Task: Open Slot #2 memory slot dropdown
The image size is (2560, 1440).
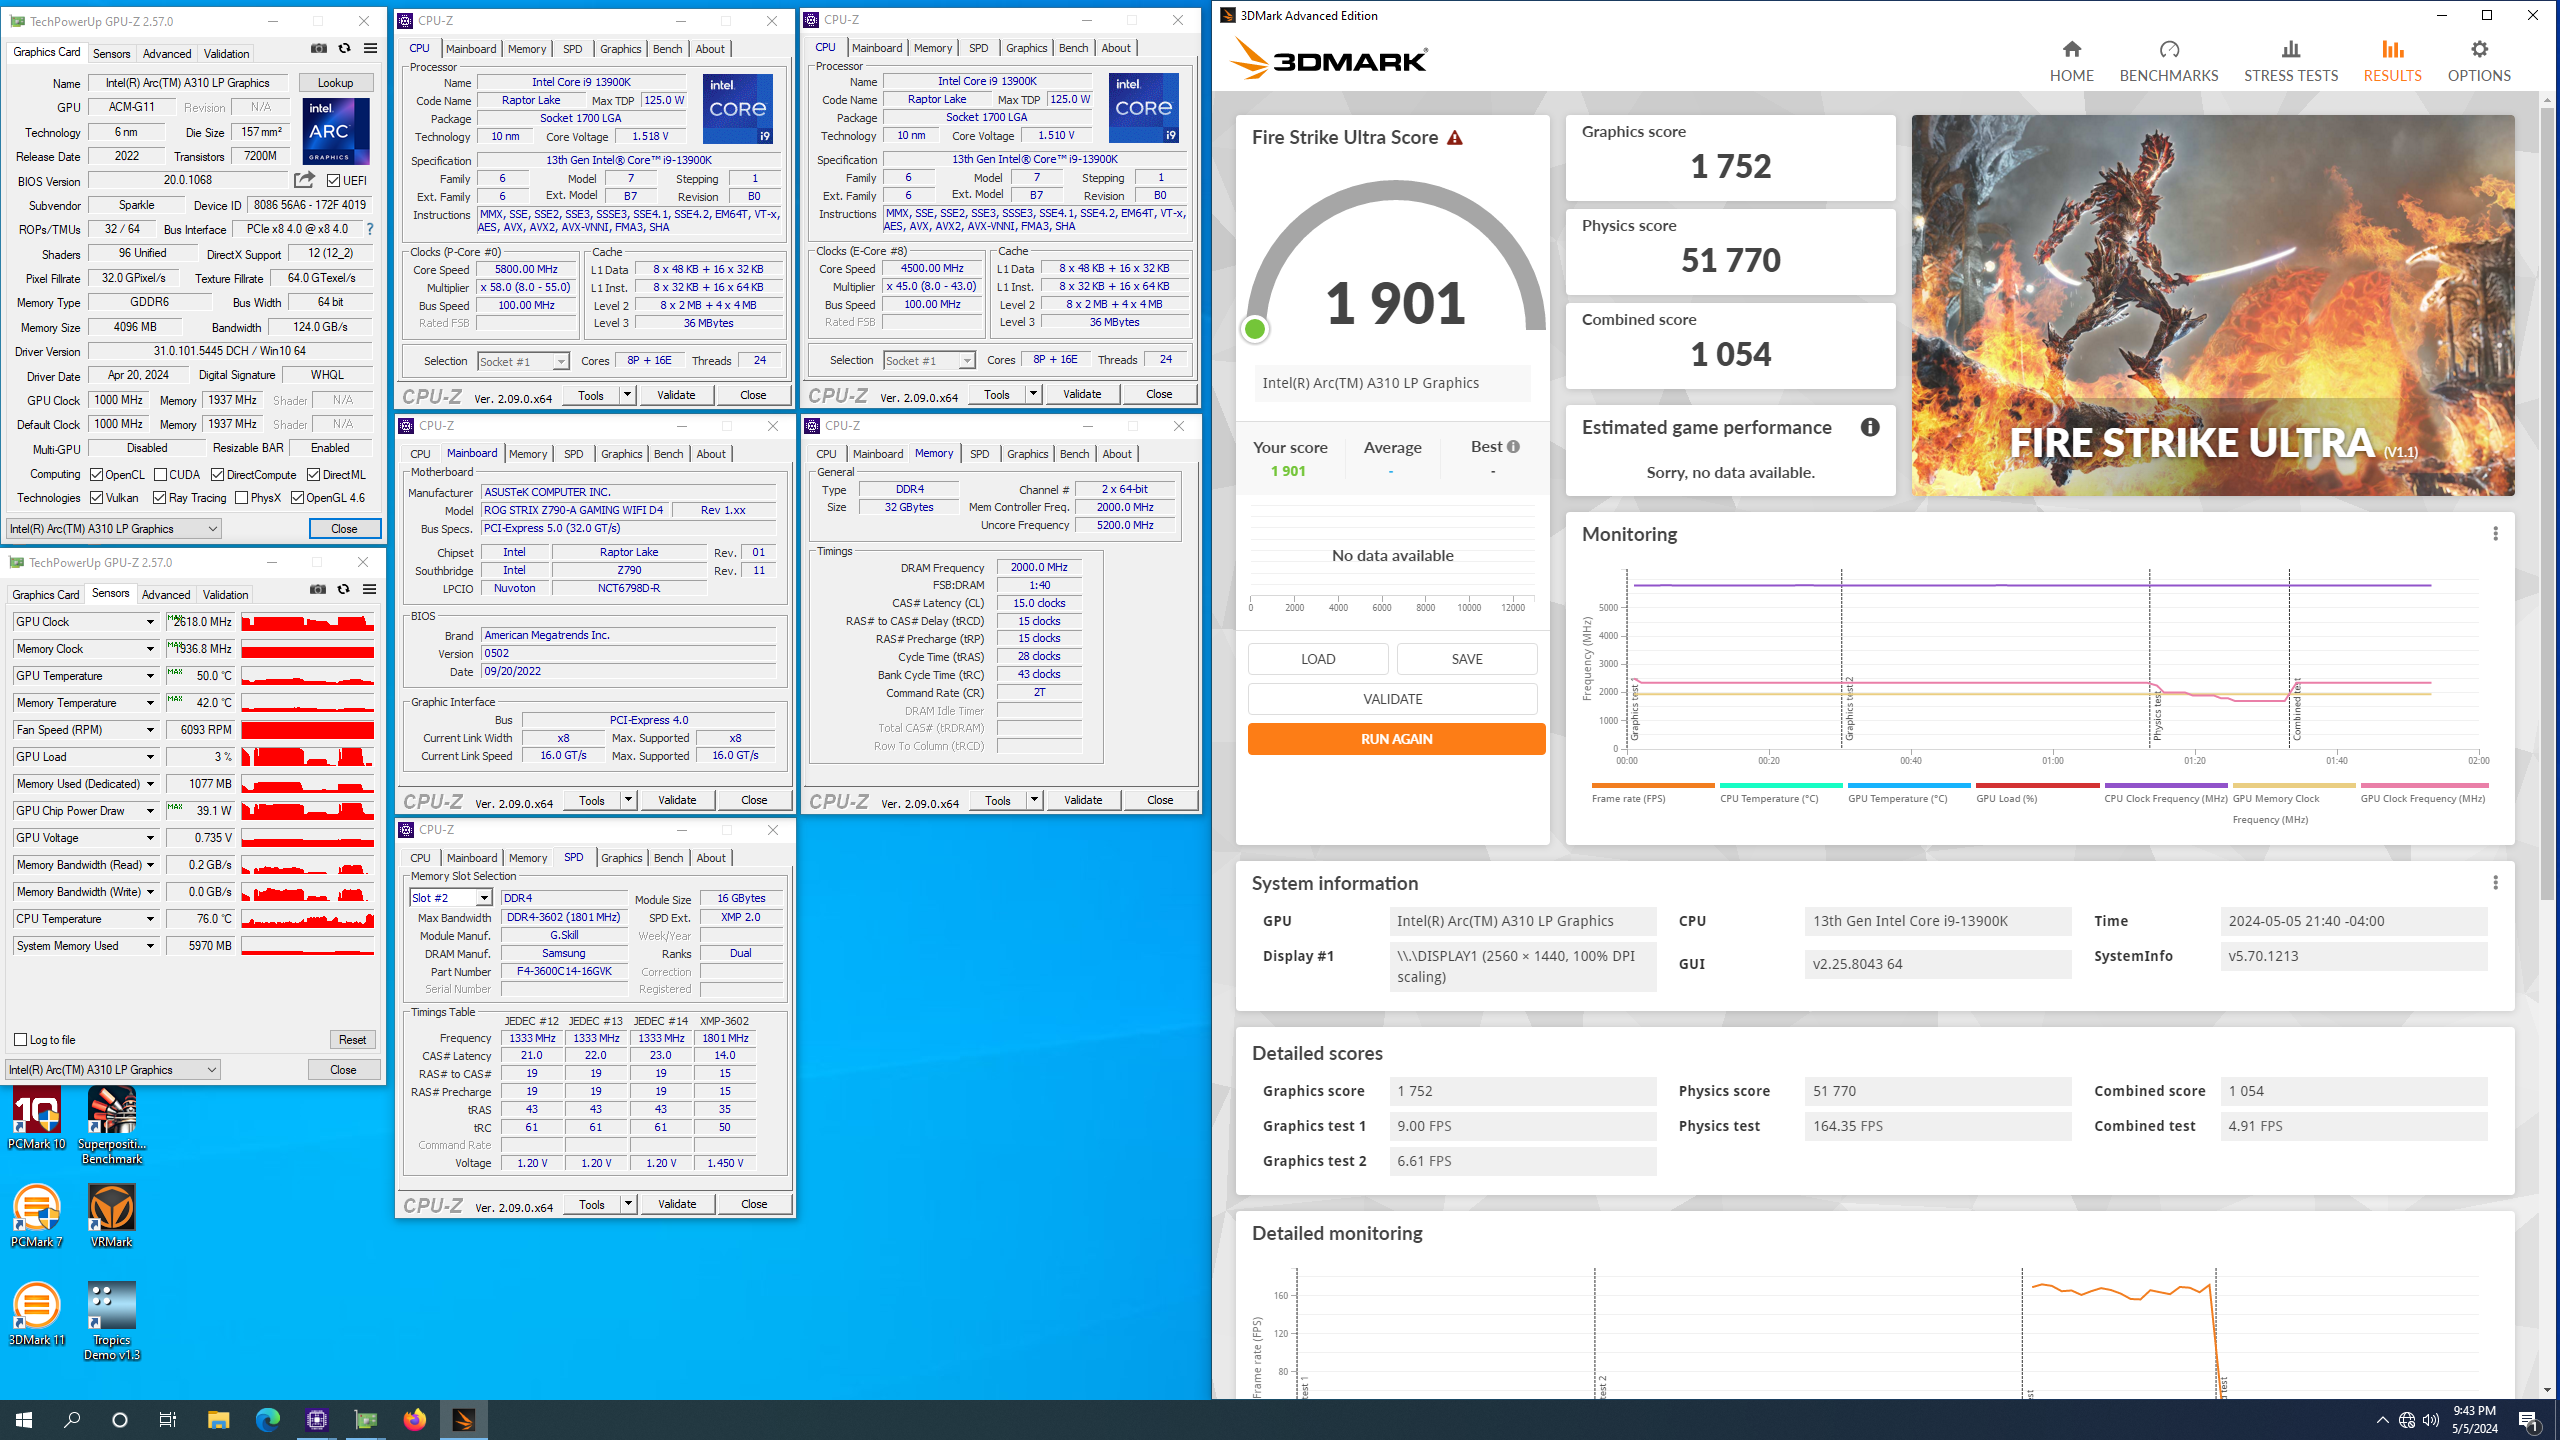Action: pos(451,898)
